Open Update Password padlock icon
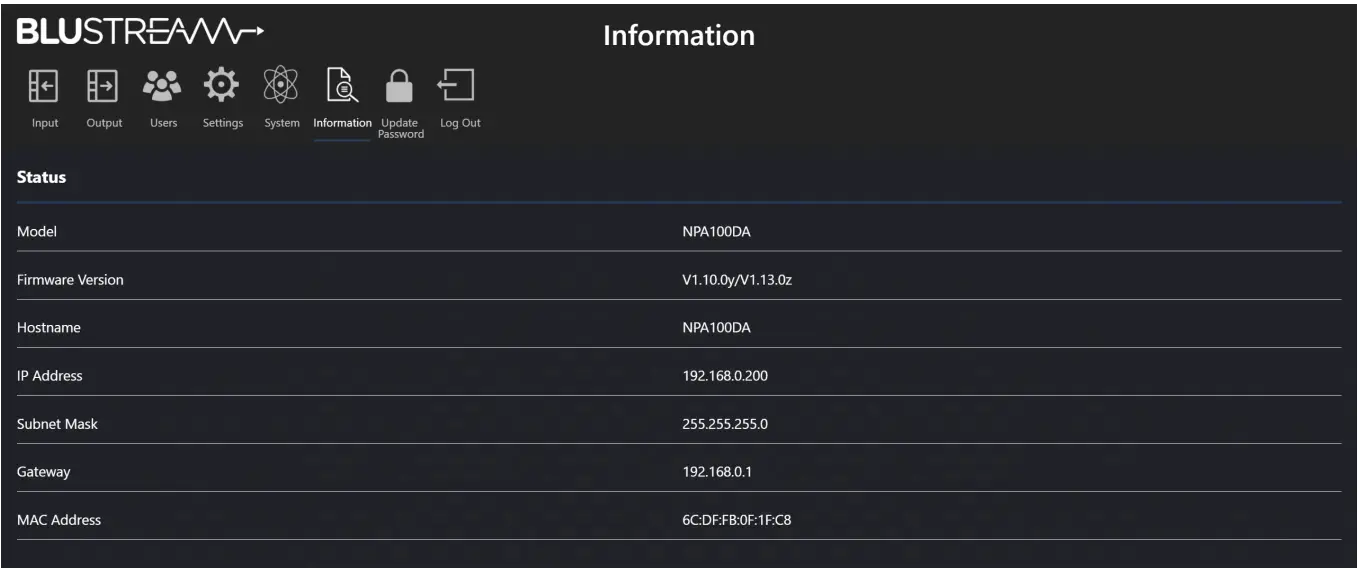This screenshot has height=569, width=1358. 400,89
